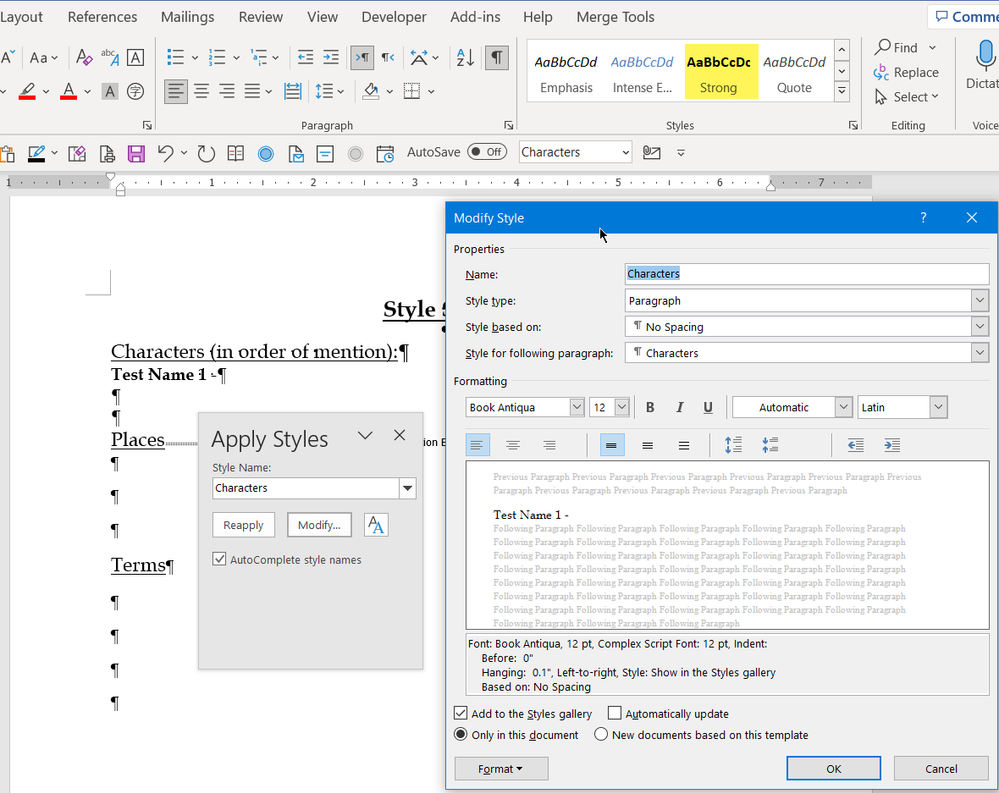Image resolution: width=999 pixels, height=793 pixels.
Task: Click Justify icon in ribbon
Action: click(x=252, y=91)
